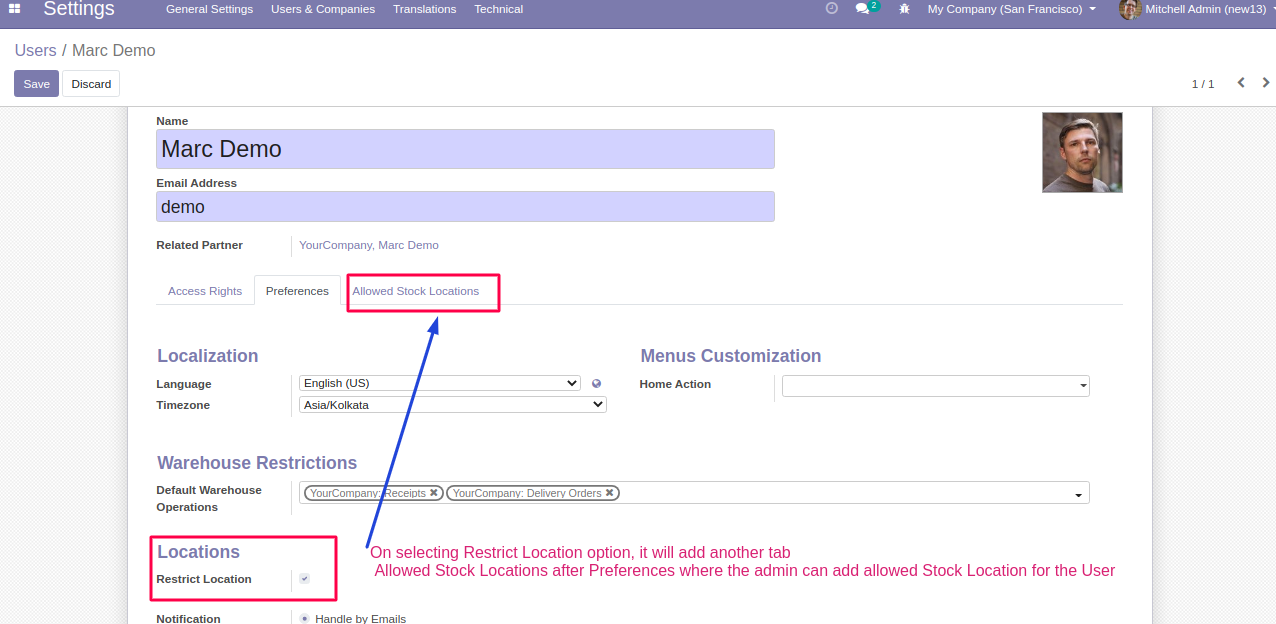Open the conversations chat icon
Image resolution: width=1276 pixels, height=624 pixels.
(862, 9)
